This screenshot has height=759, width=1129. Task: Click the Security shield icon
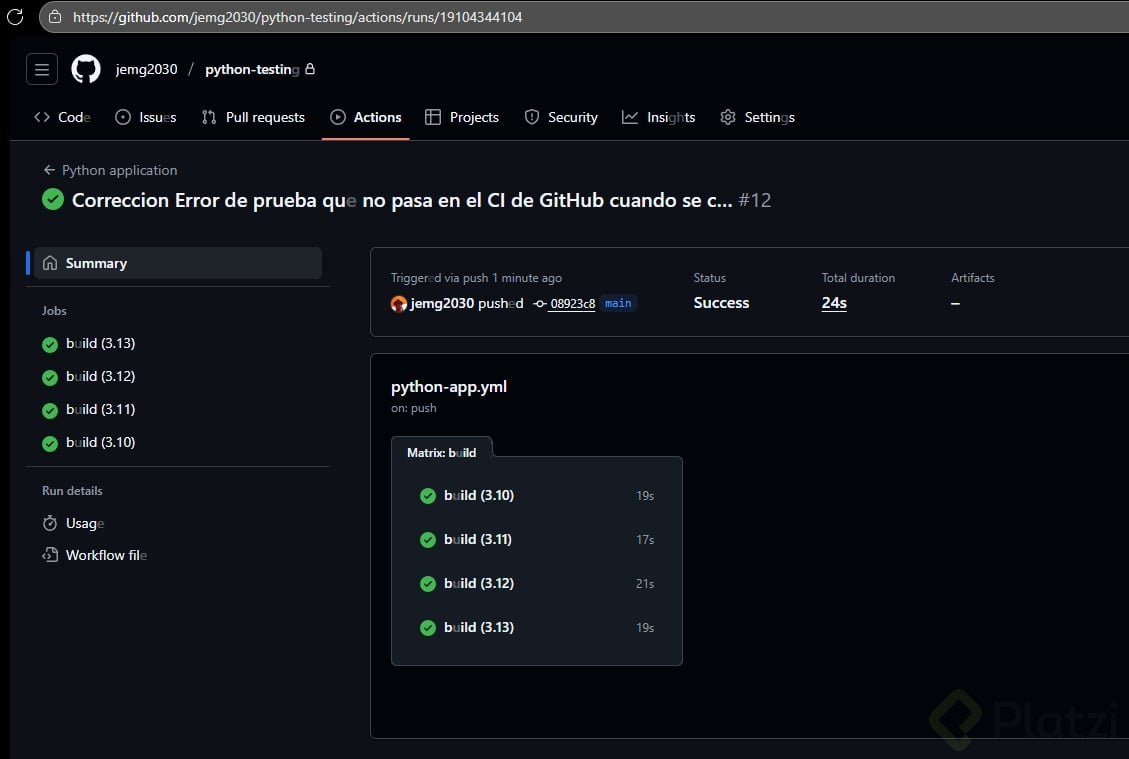tap(531, 117)
